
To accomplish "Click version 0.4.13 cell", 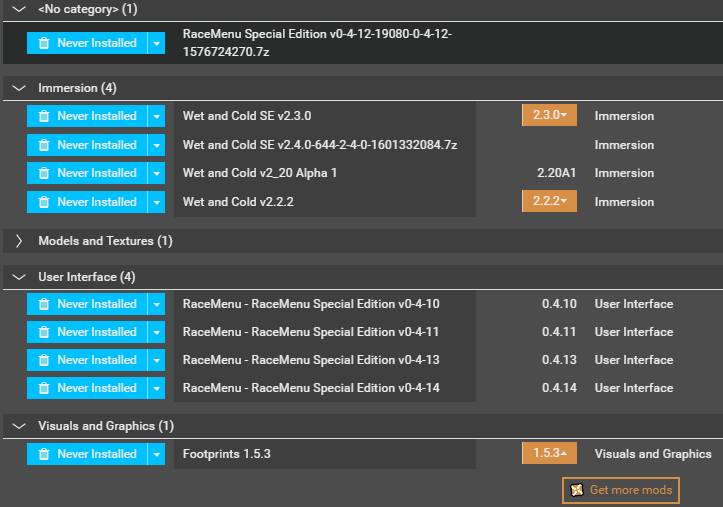I will pyautogui.click(x=559, y=360).
